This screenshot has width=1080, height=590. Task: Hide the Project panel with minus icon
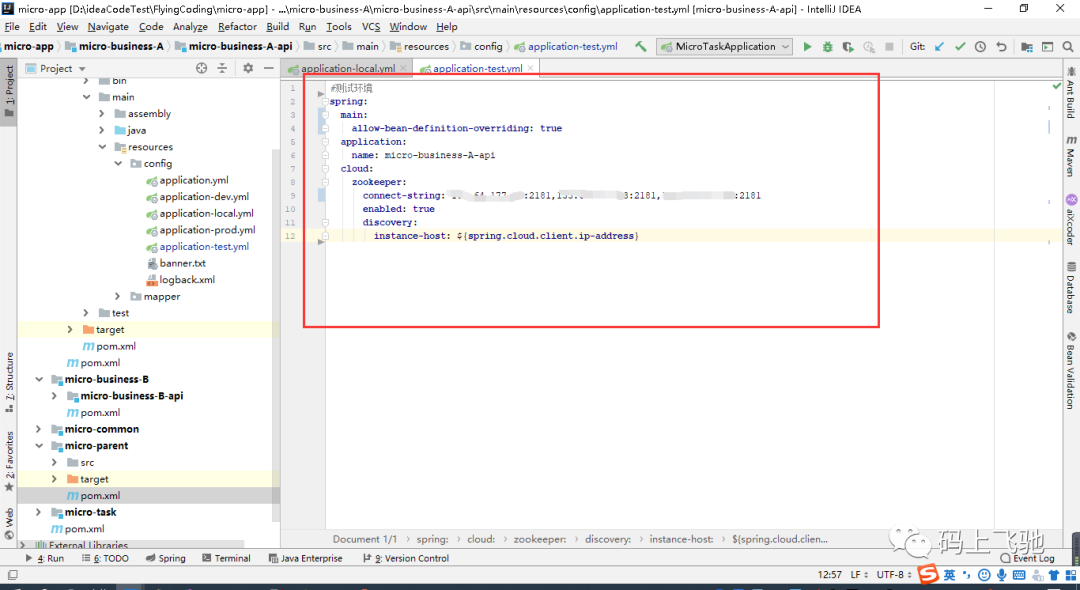[269, 68]
